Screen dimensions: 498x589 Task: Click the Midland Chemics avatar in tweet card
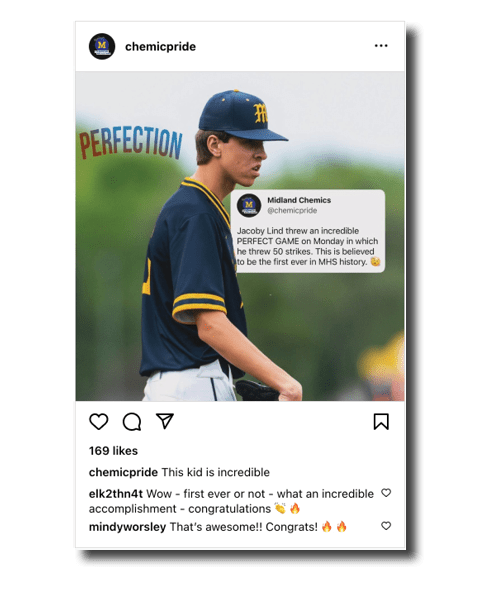pos(249,205)
